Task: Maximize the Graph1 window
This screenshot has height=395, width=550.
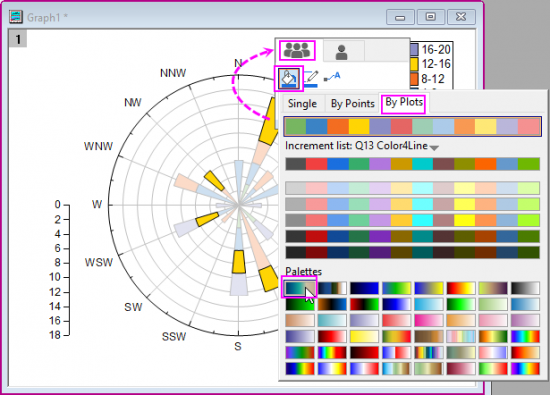Action: point(430,17)
